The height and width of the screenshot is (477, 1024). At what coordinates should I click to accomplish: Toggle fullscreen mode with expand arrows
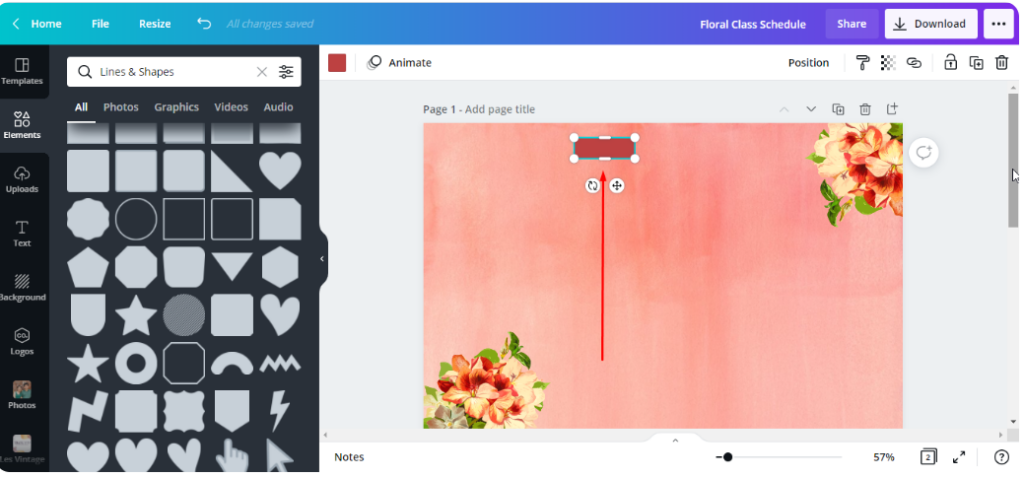coord(959,457)
